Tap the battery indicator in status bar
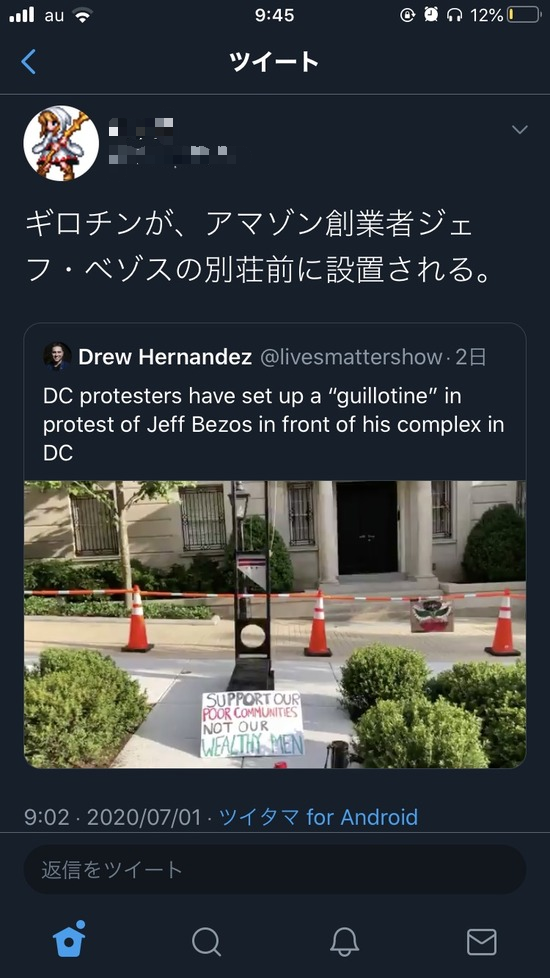The height and width of the screenshot is (978, 550). [x=524, y=15]
